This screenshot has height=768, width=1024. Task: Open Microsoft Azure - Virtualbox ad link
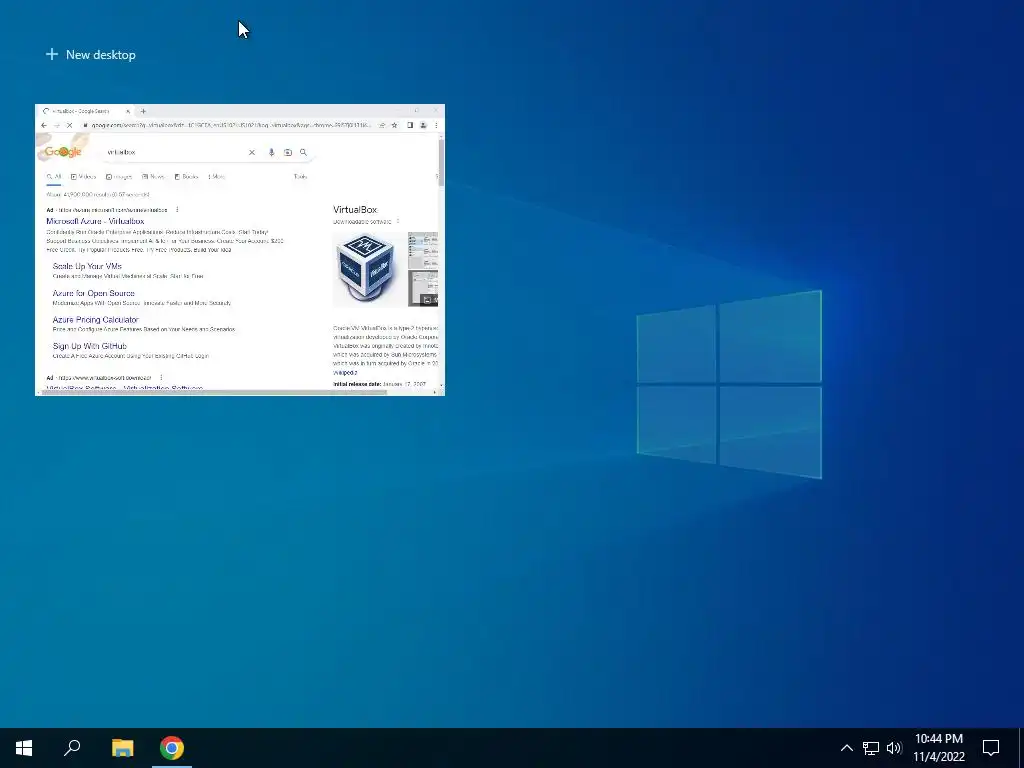point(95,221)
